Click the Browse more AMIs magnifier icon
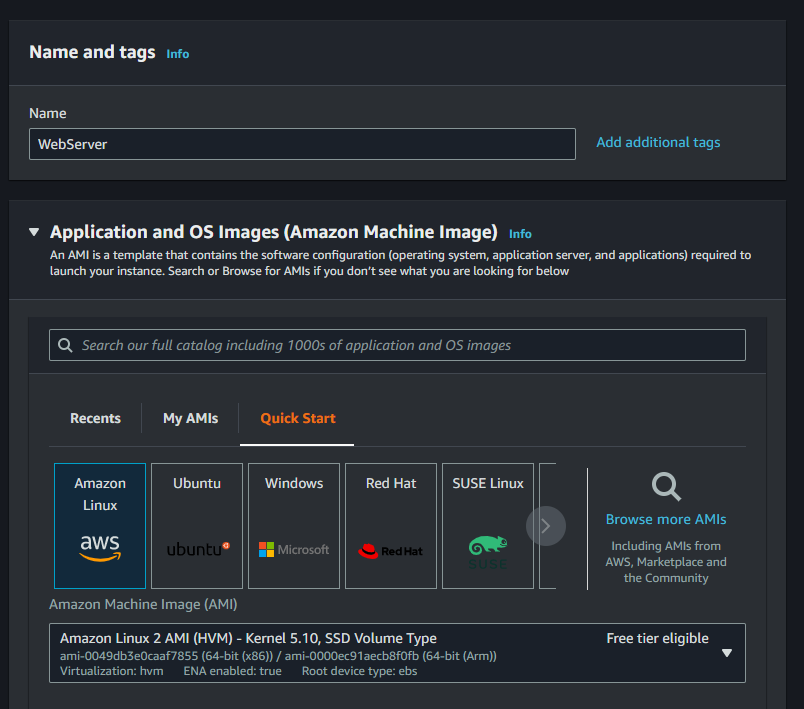Viewport: 804px width, 709px height. [666, 487]
